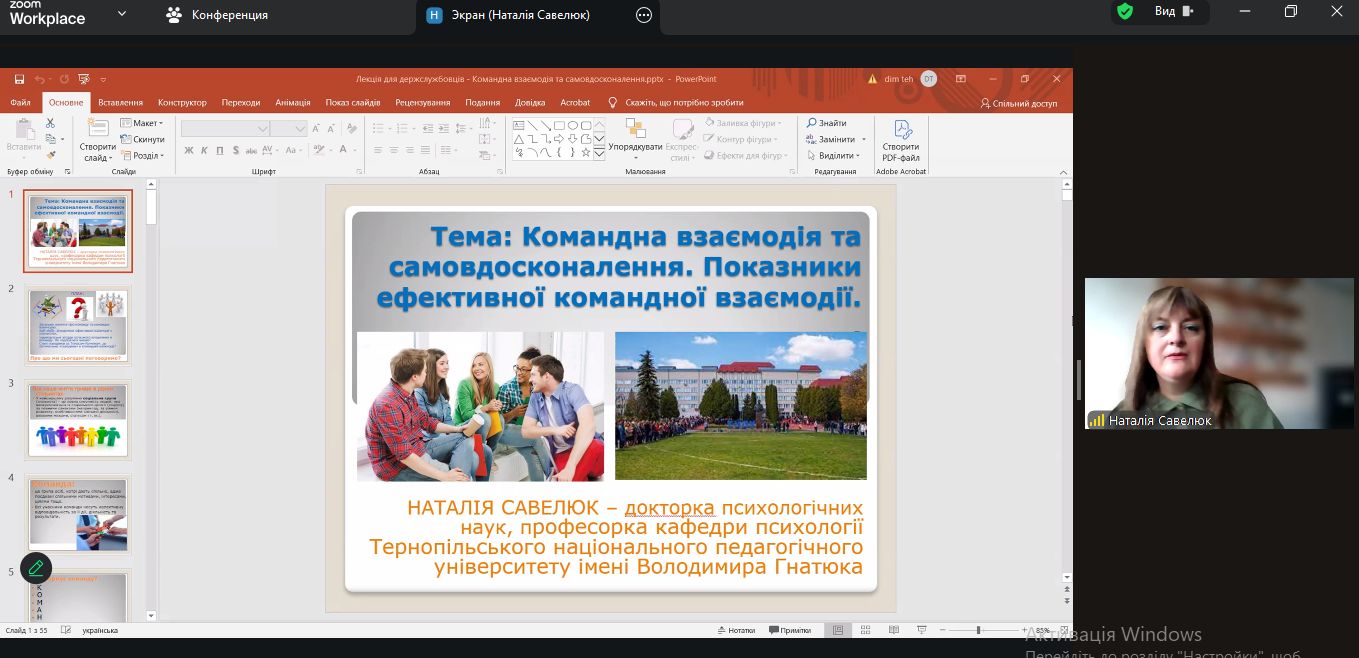Click the Знайти search icon
The height and width of the screenshot is (658, 1359).
826,123
